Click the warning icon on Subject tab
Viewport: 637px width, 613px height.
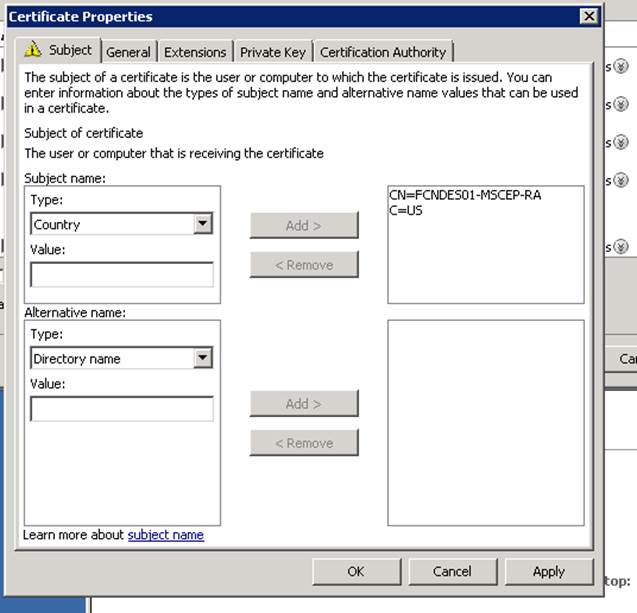coord(33,50)
